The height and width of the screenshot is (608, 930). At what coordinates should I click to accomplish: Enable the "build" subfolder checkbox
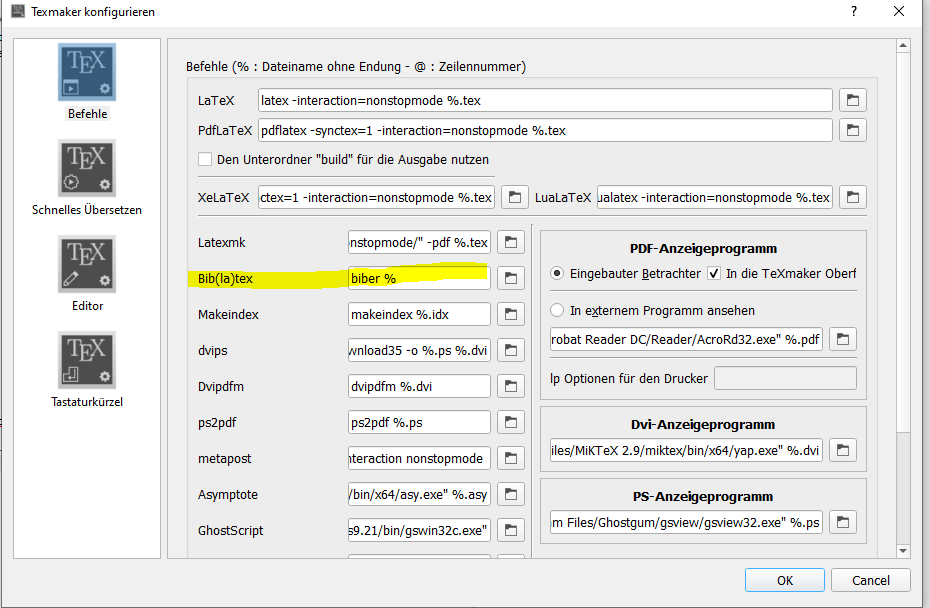[x=205, y=159]
